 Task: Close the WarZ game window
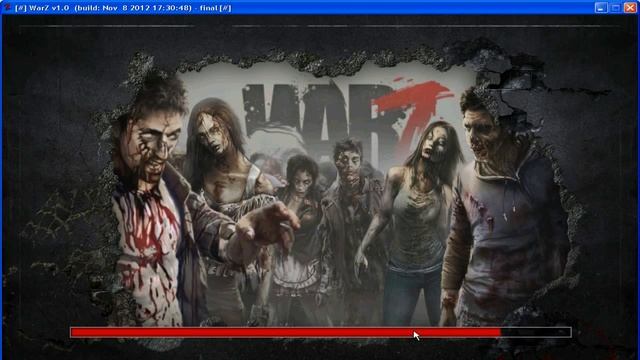[630, 8]
